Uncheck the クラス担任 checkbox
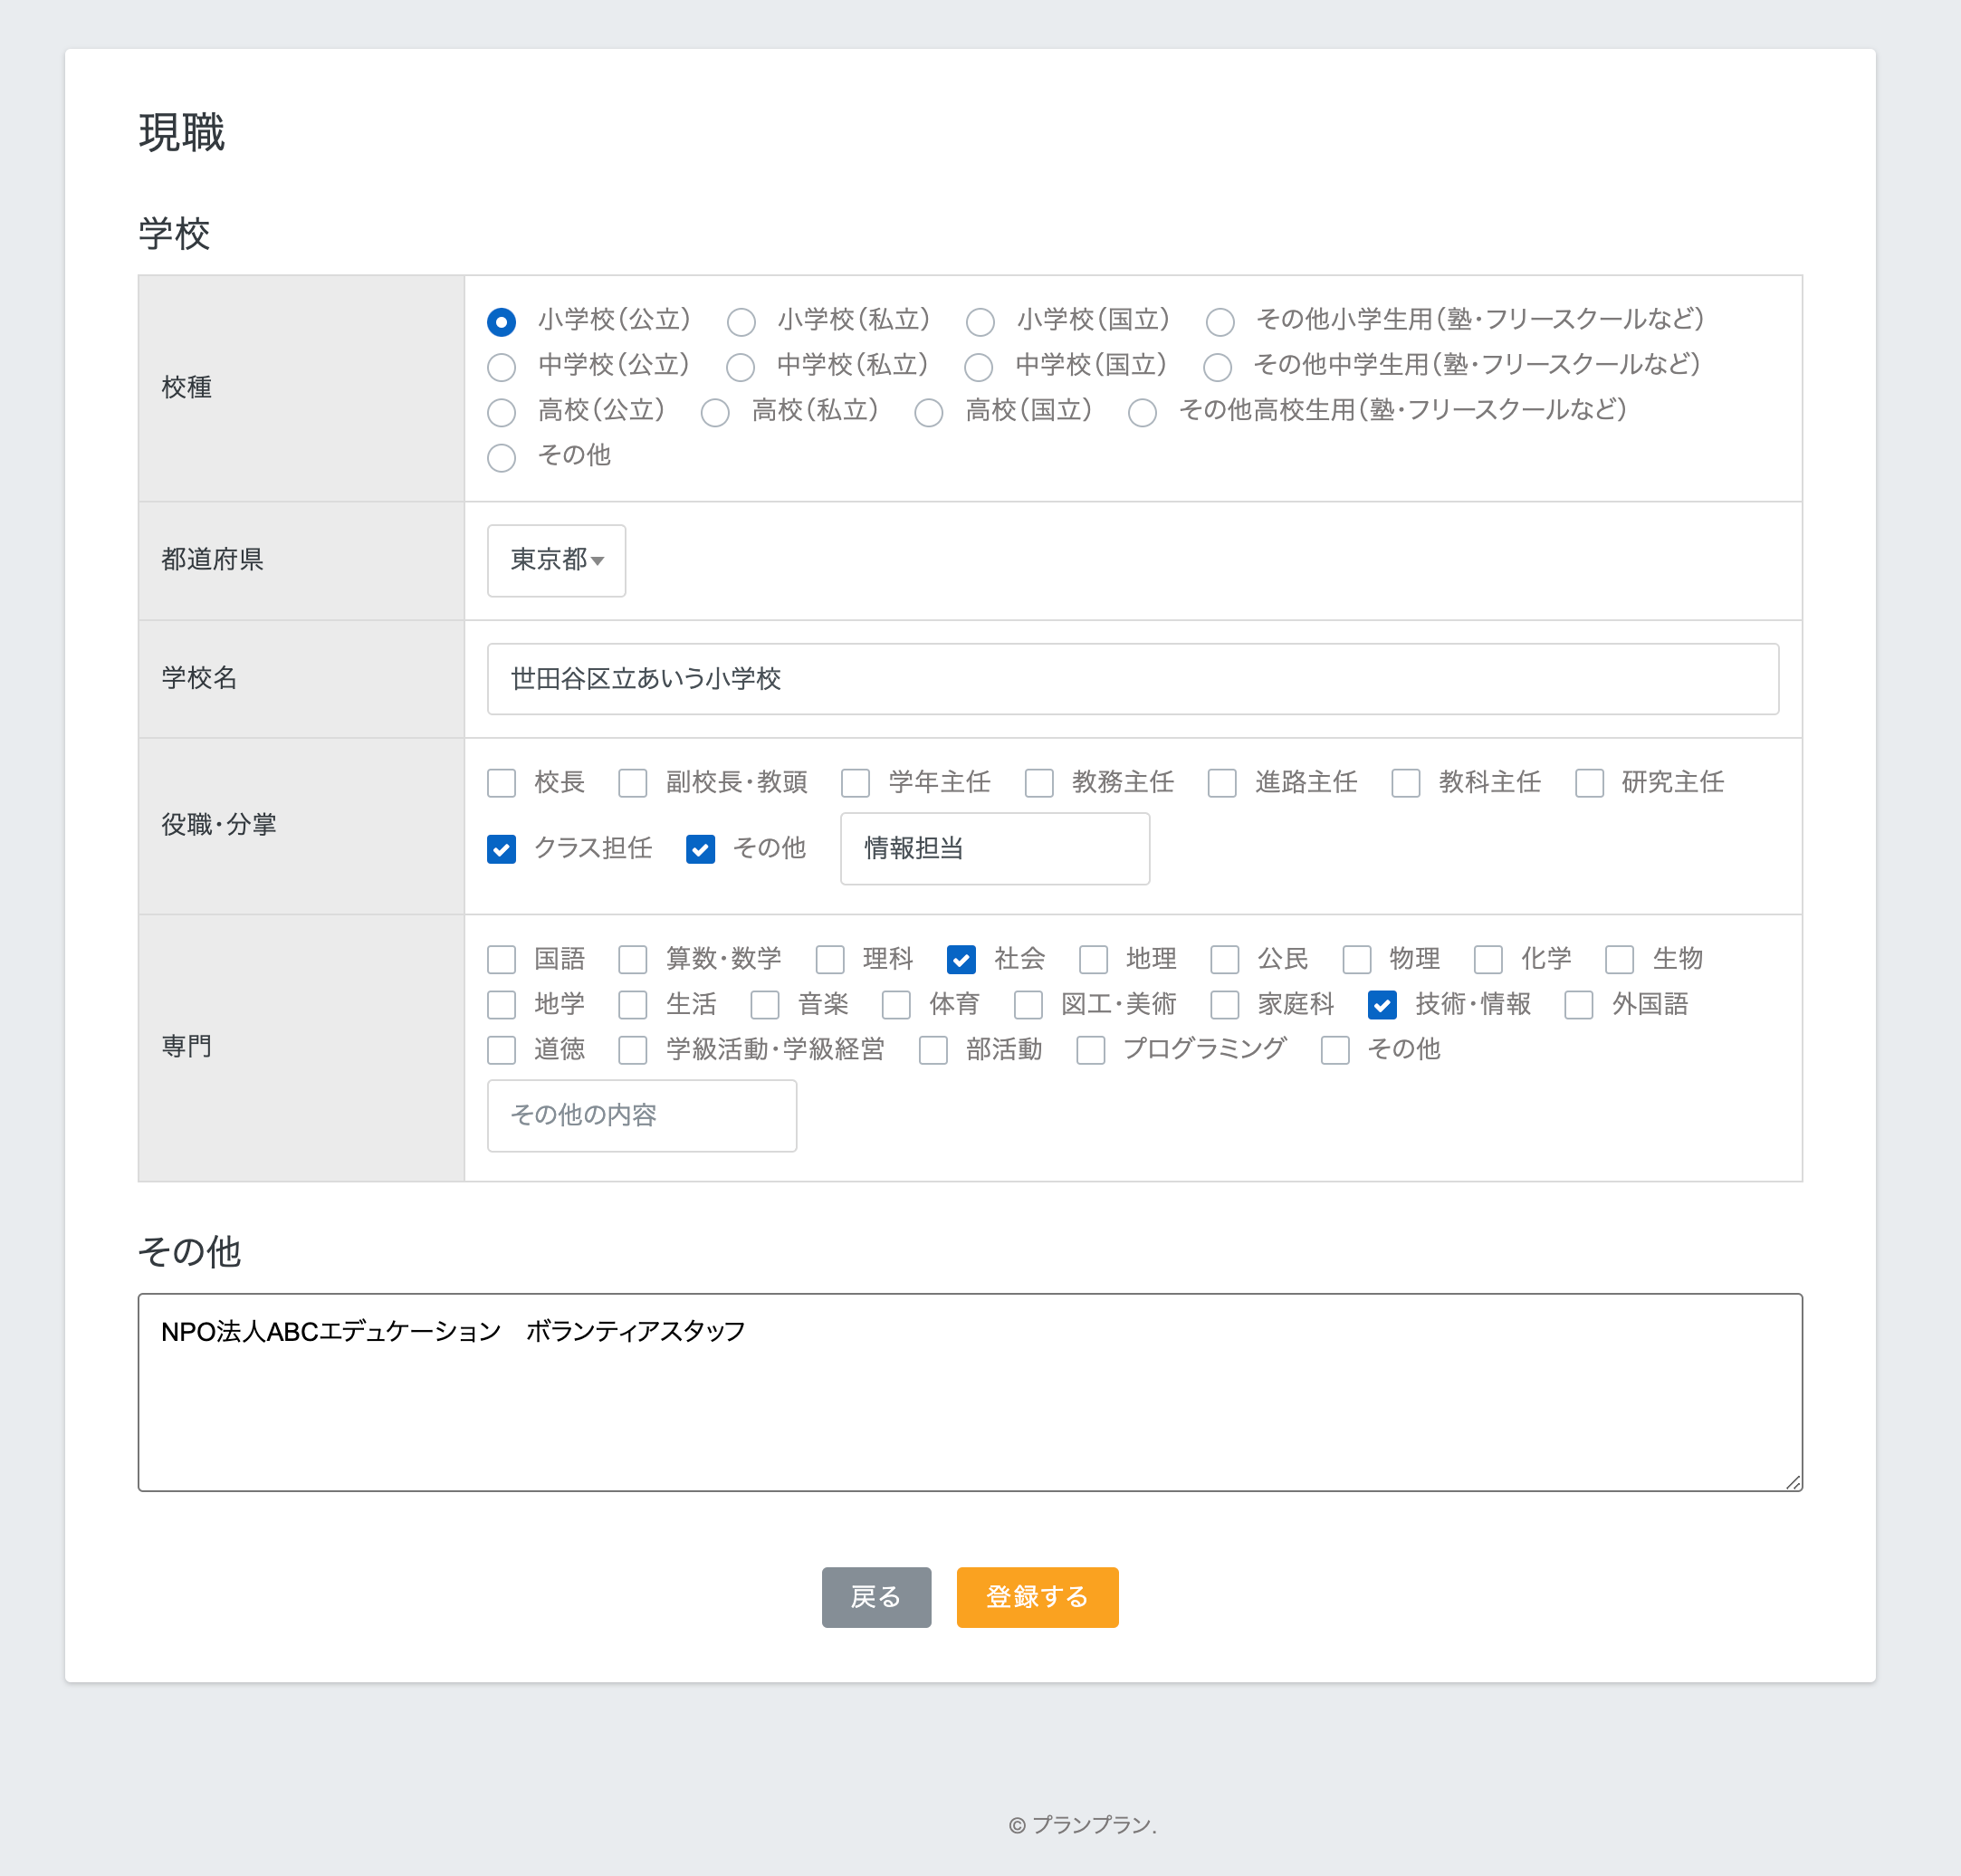Image resolution: width=1961 pixels, height=1876 pixels. pos(501,849)
